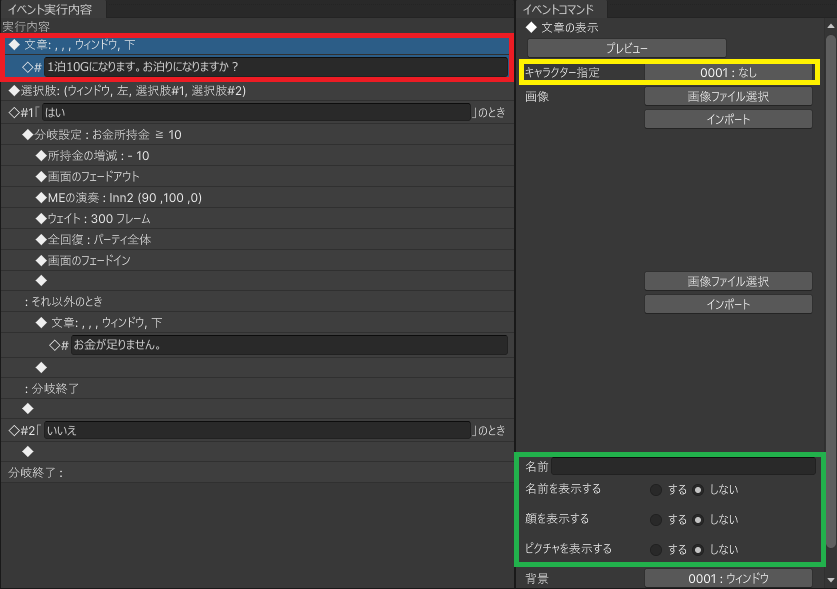Click scrollbar up arrow in command panel
This screenshot has height=589, width=837.
point(830,27)
